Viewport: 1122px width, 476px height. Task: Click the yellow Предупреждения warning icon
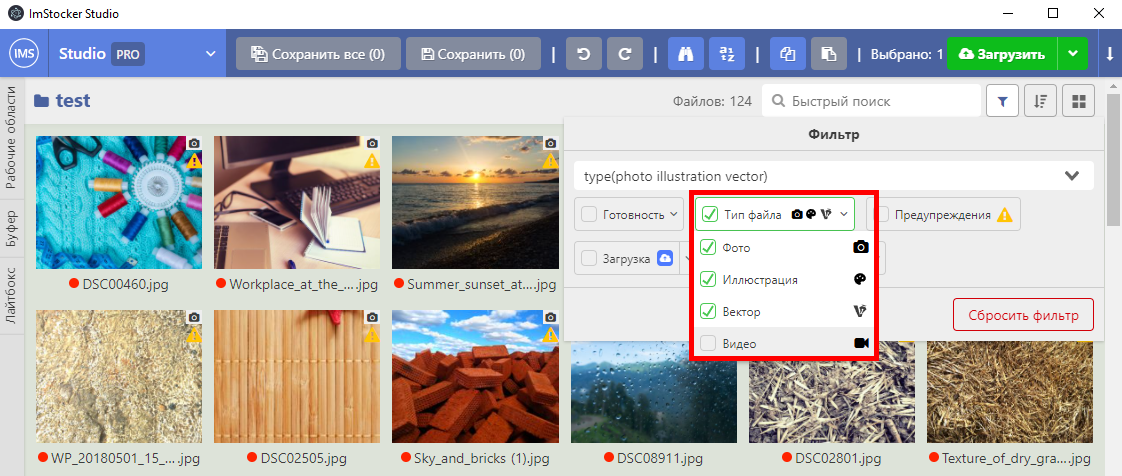(1005, 214)
